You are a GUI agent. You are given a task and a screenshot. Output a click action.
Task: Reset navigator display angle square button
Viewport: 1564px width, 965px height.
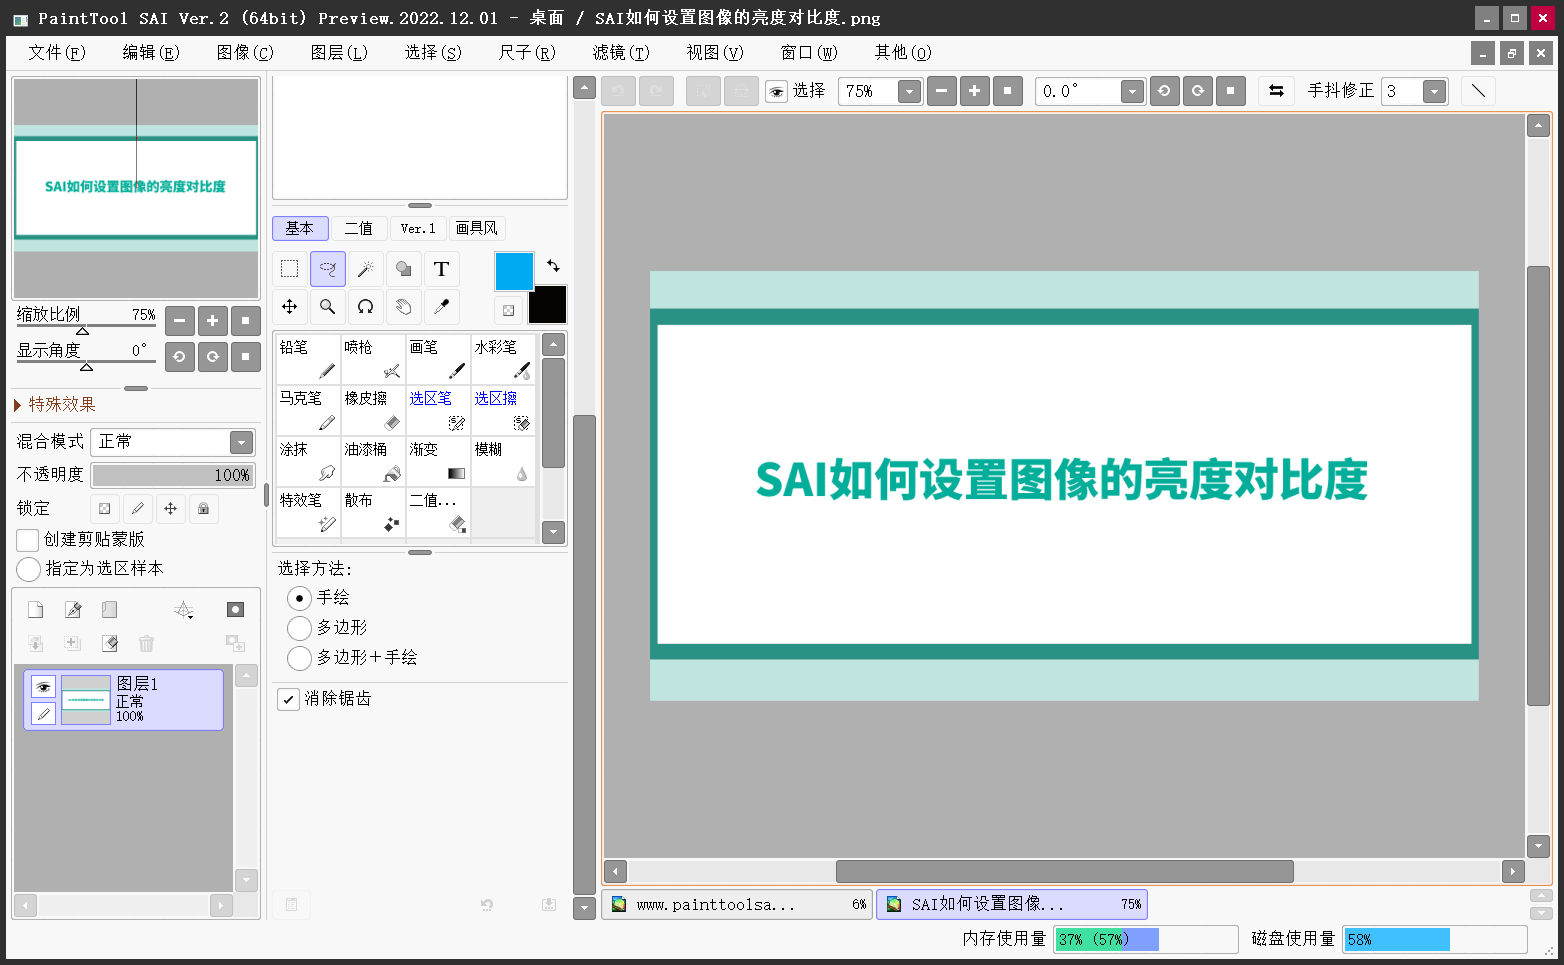(246, 356)
